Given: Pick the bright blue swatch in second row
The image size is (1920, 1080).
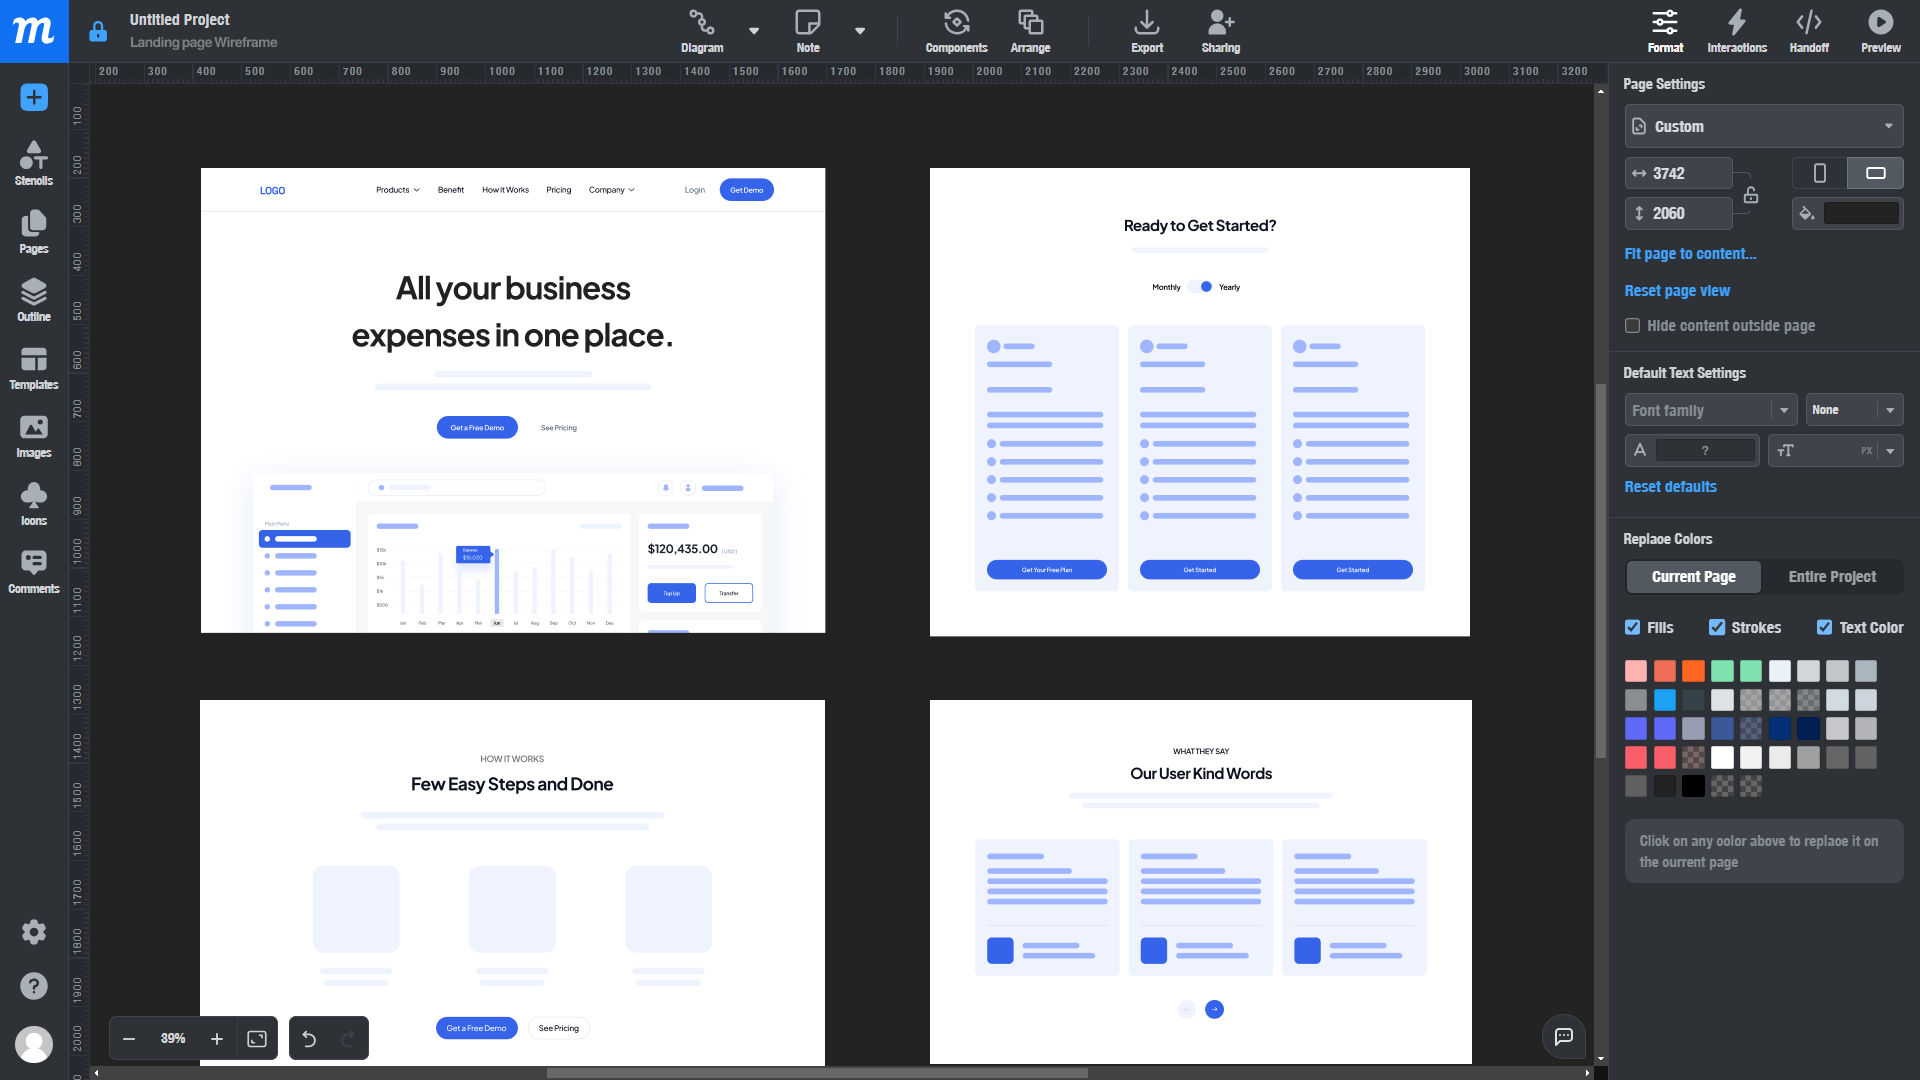Looking at the screenshot, I should pyautogui.click(x=1664, y=700).
